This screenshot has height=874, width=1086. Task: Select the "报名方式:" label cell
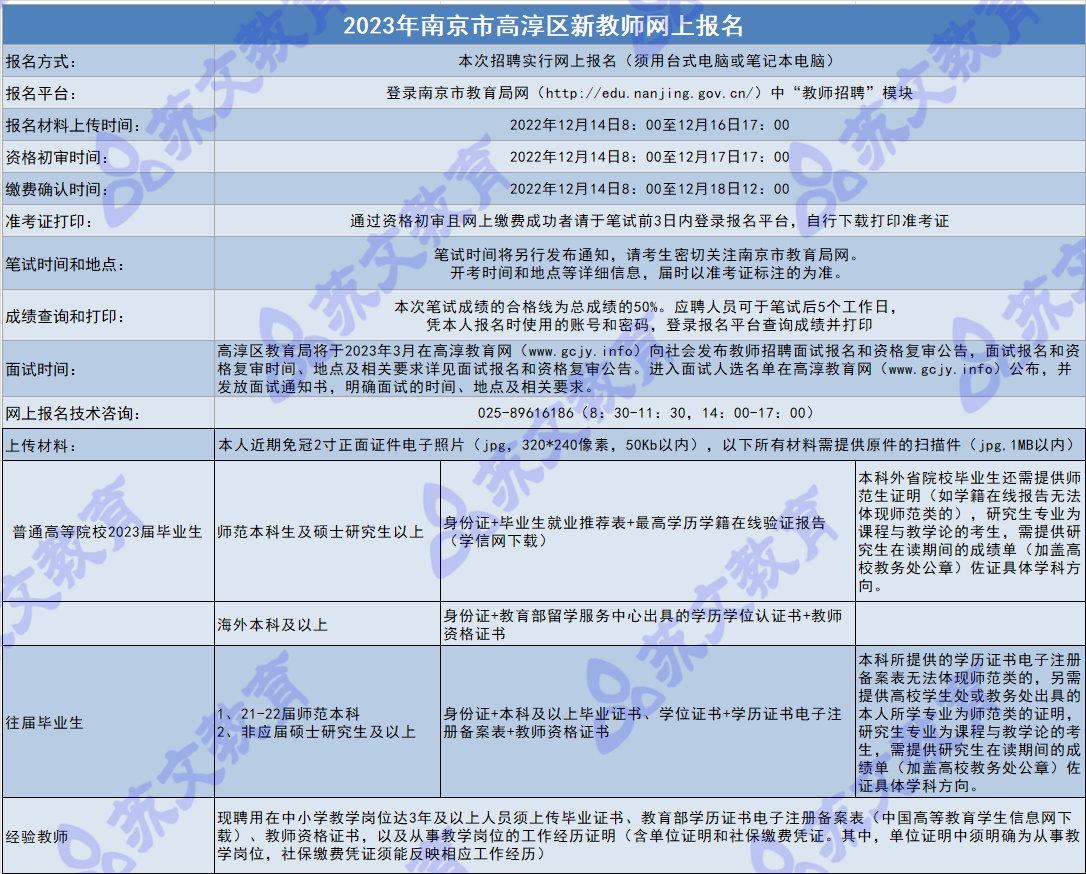pyautogui.click(x=108, y=61)
